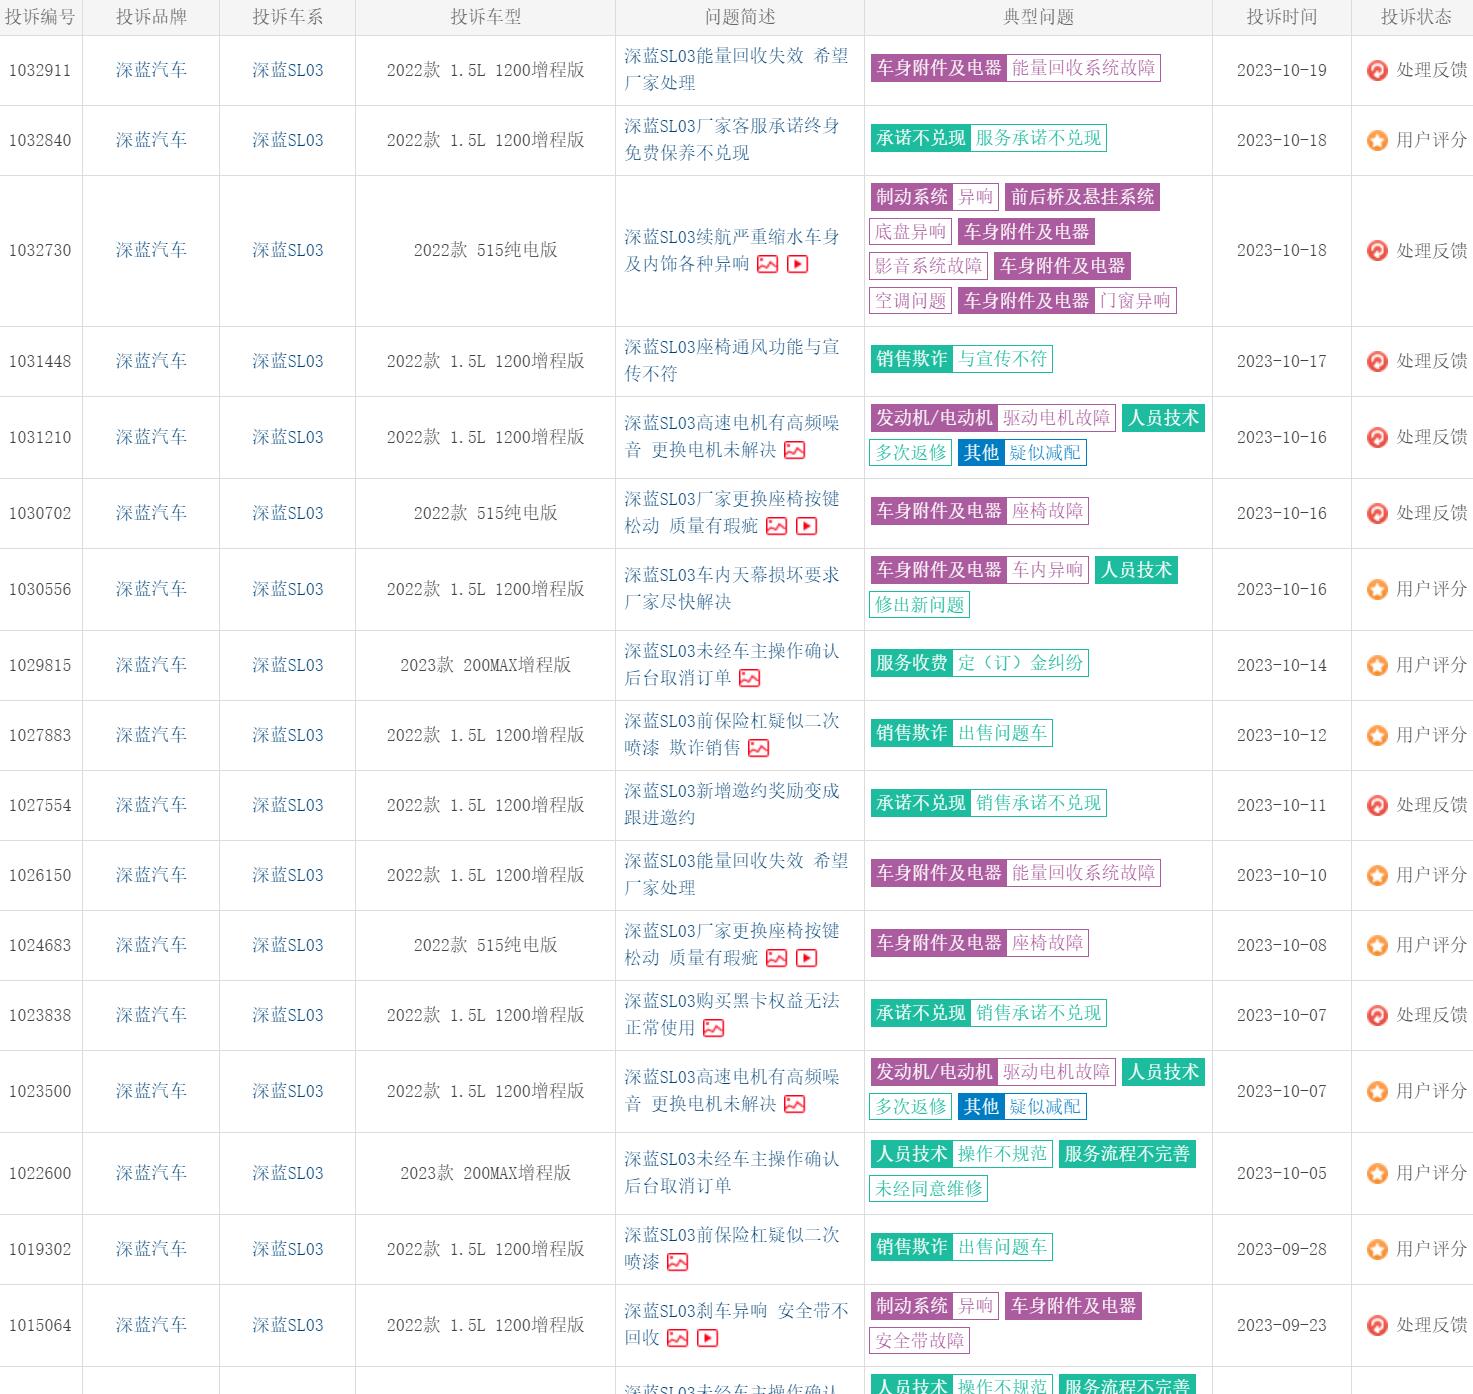
Task: Open image icon in complaint 1030702 description
Action: (x=776, y=526)
